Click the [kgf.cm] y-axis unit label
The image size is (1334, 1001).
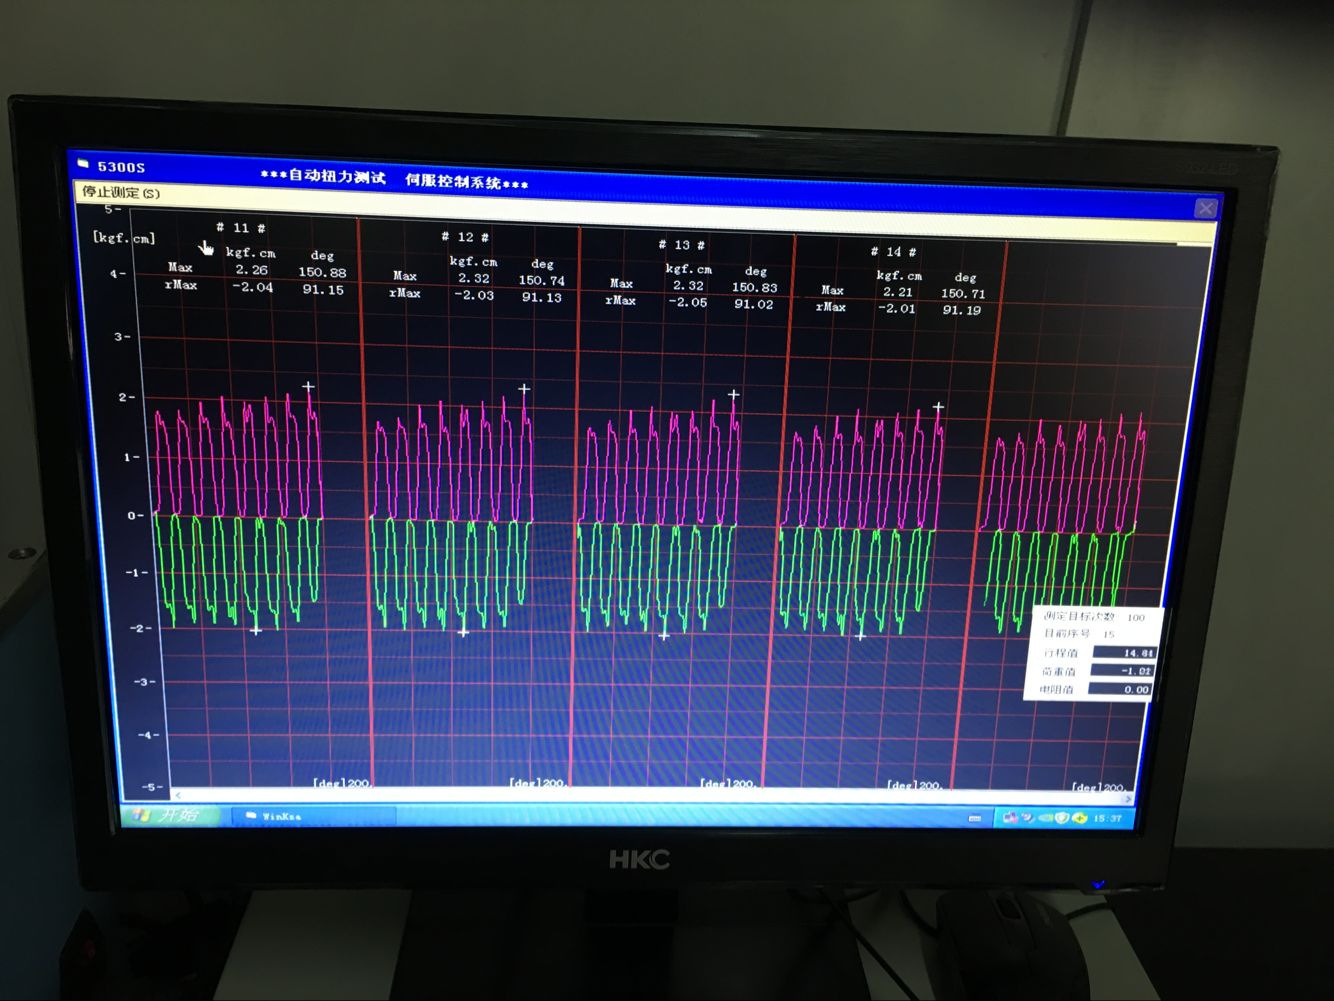tap(124, 238)
